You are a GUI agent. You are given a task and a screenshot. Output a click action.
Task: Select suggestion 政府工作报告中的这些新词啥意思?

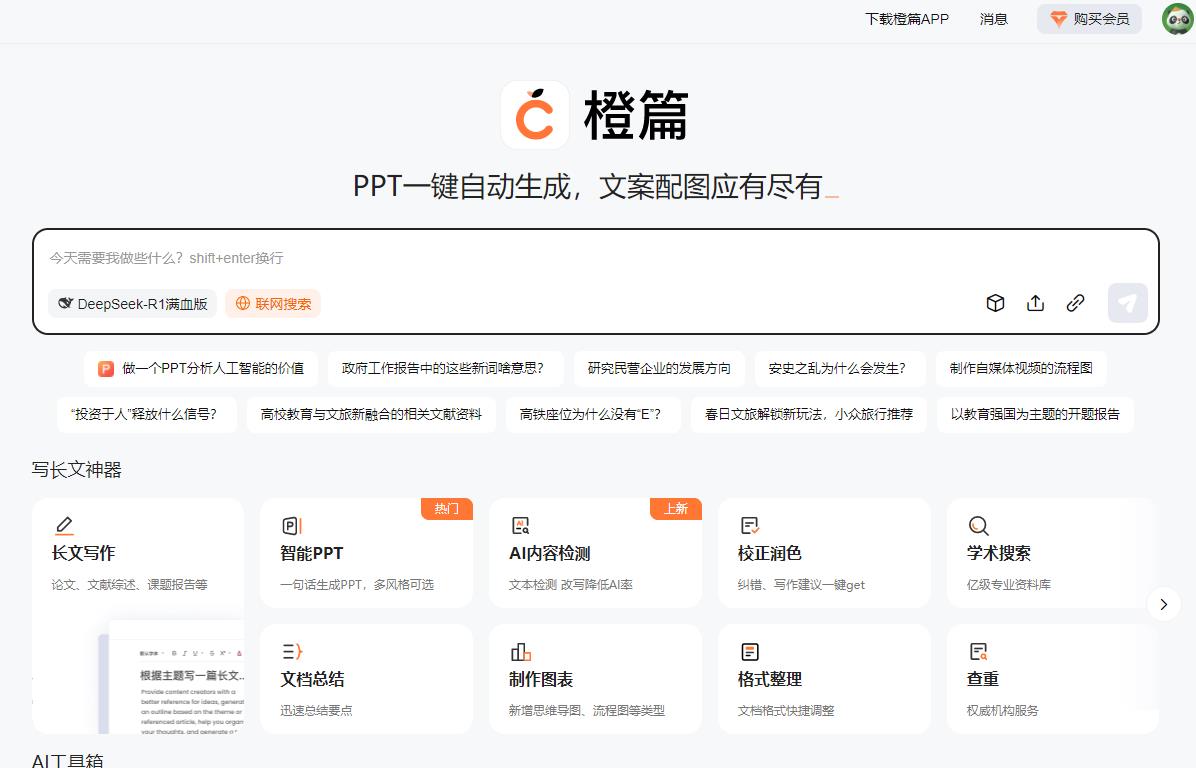pos(446,369)
